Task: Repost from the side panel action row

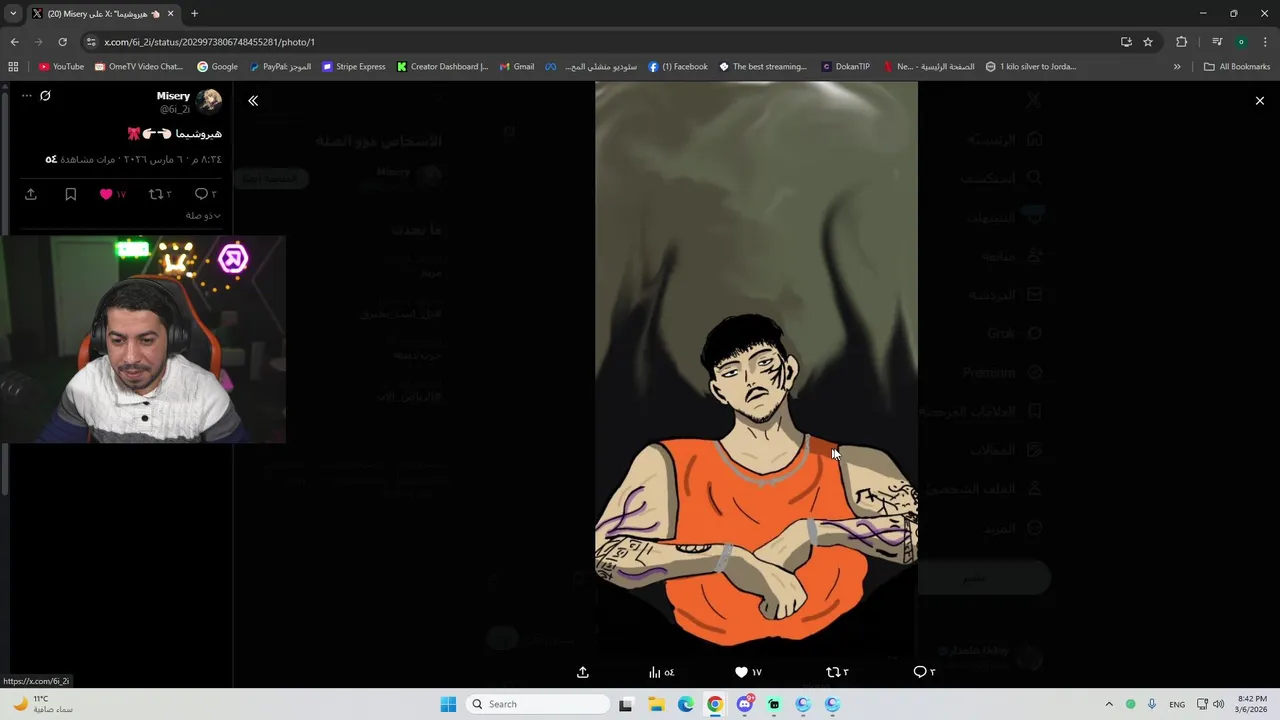Action: (x=160, y=194)
